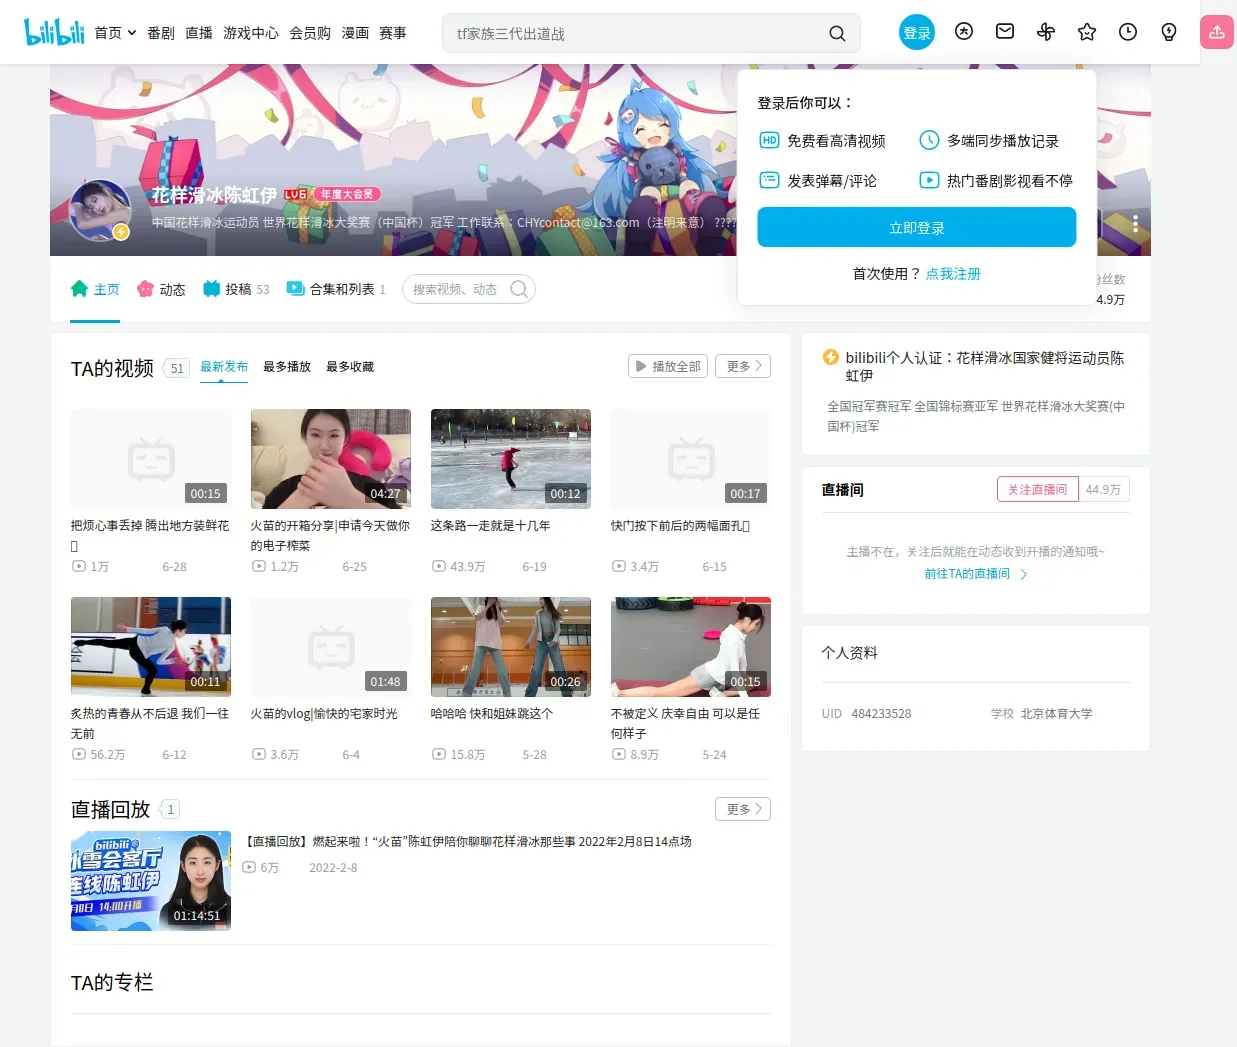Open the creation center lightbulb icon
Viewport: 1237px width, 1047px height.
[x=1169, y=32]
